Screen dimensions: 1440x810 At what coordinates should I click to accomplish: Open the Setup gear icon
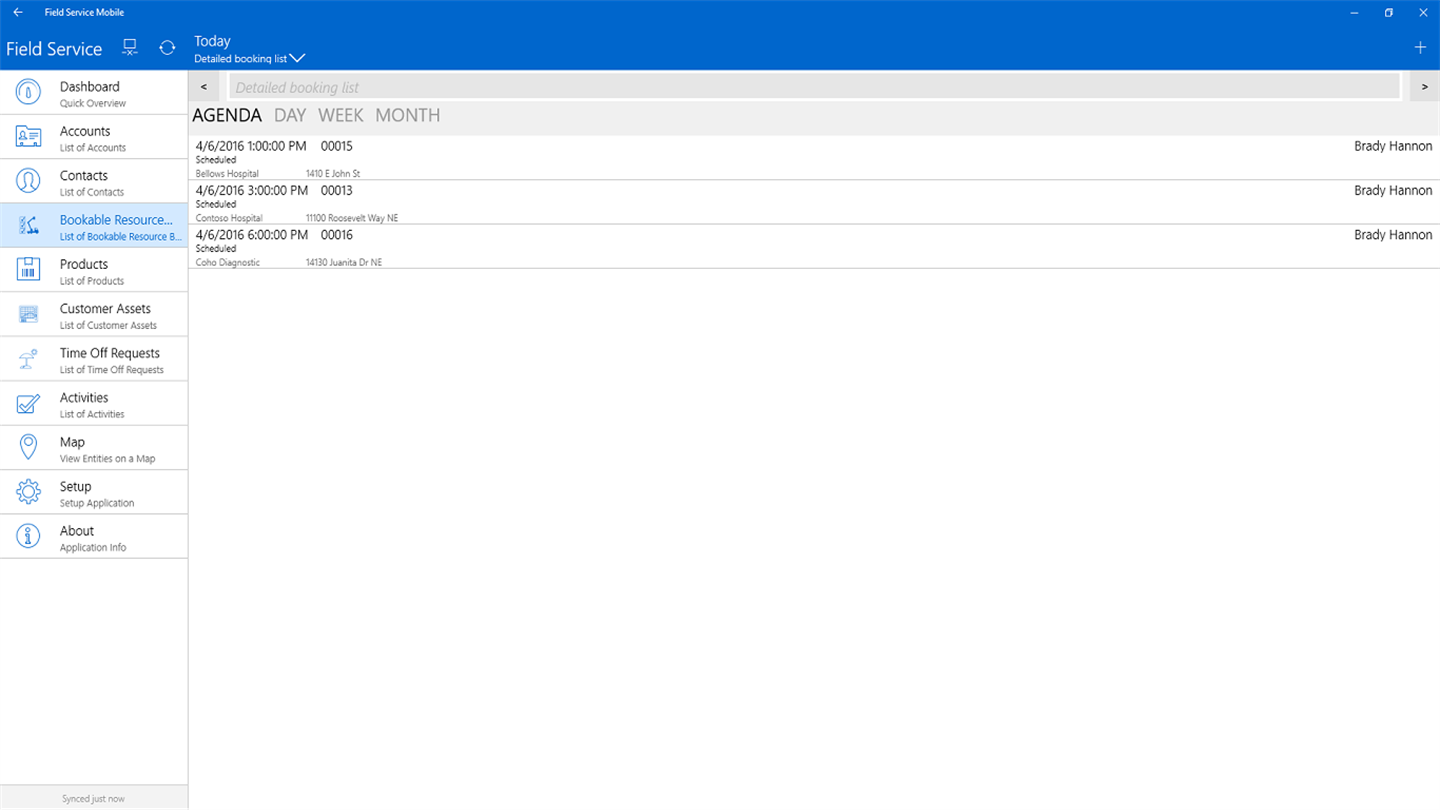(28, 492)
